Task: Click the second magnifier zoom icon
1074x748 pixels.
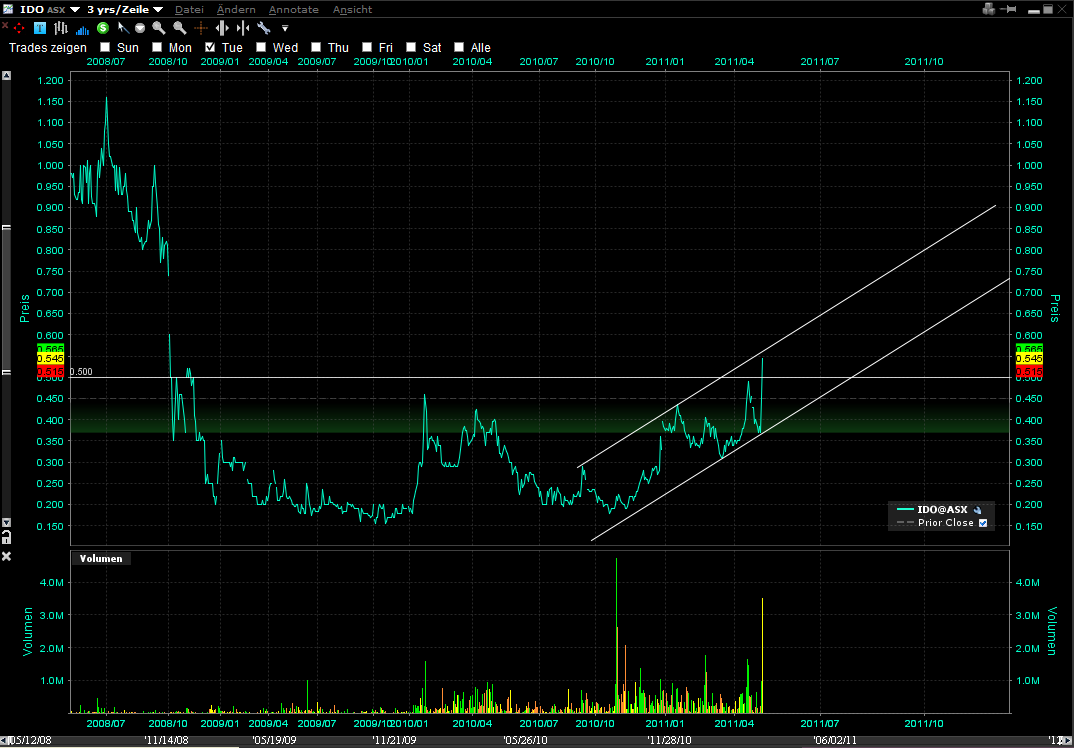Action: [179, 28]
